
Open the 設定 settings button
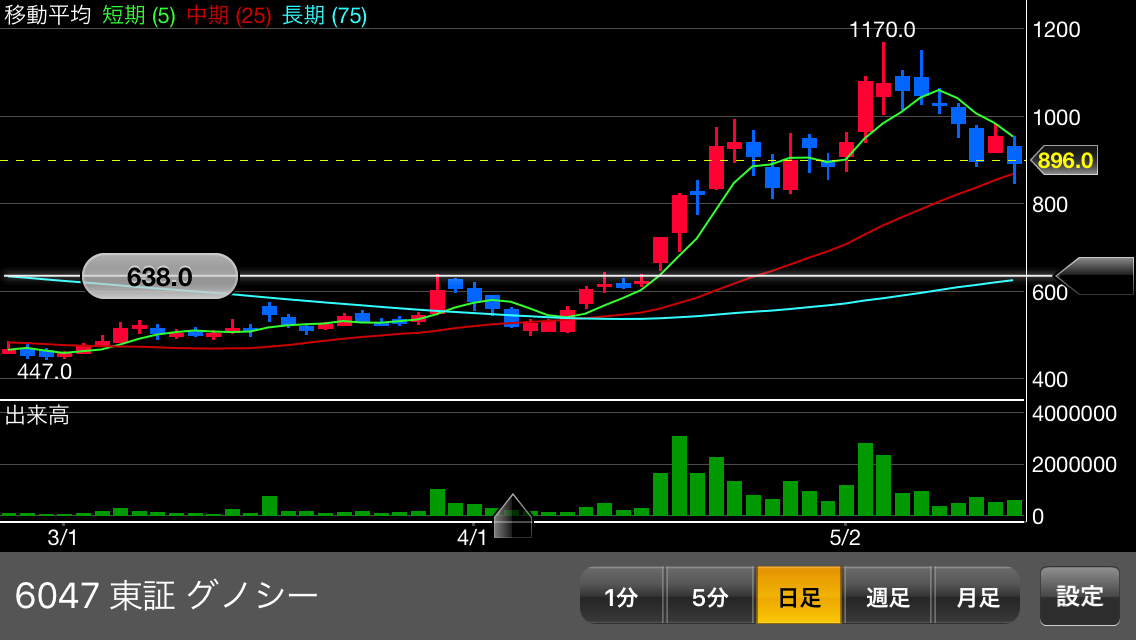click(1080, 596)
